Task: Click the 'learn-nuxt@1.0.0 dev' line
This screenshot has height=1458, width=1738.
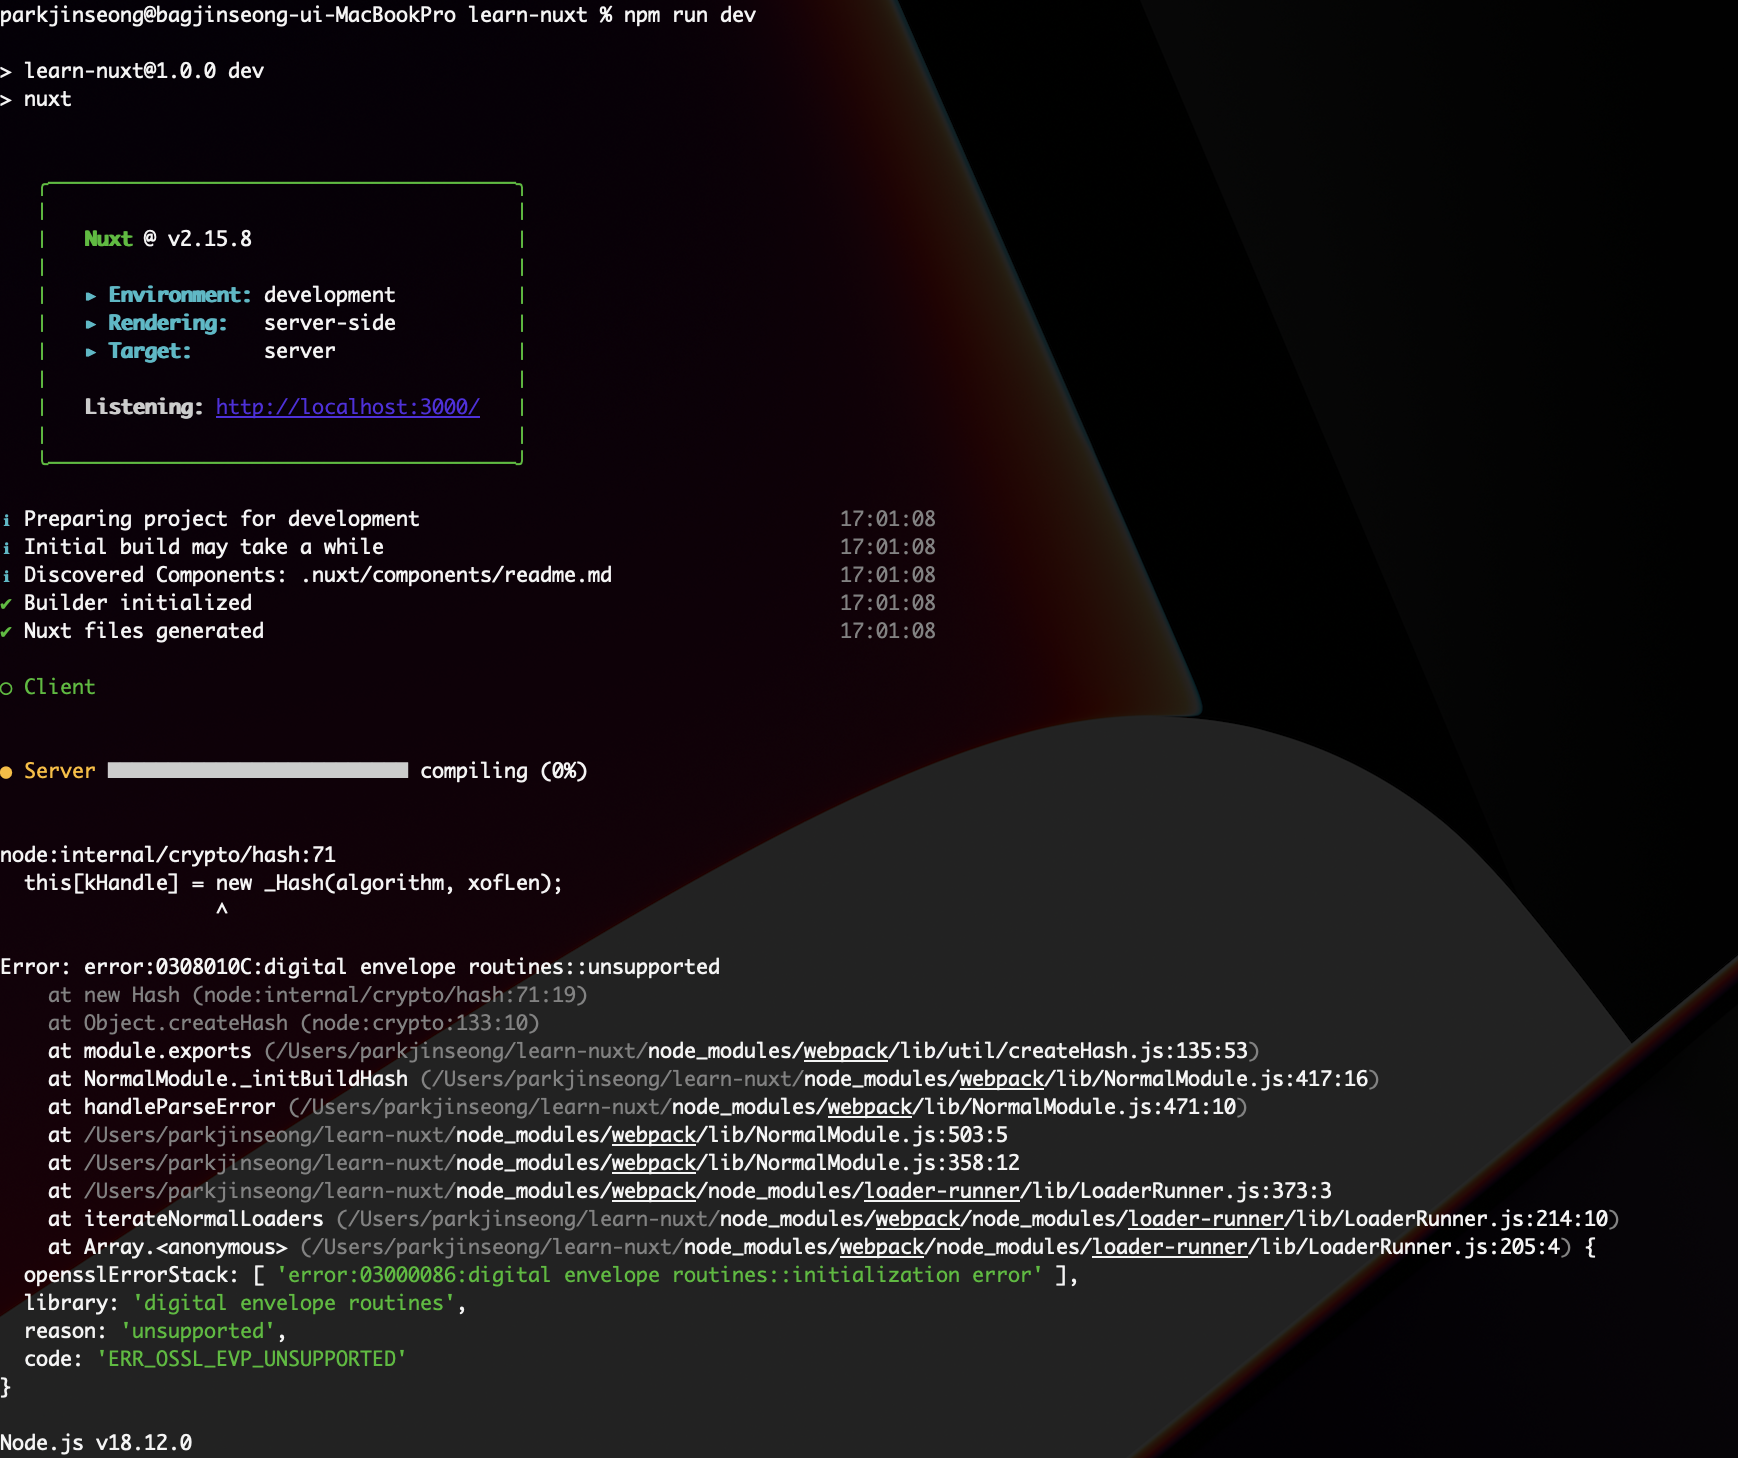Action: tap(144, 71)
